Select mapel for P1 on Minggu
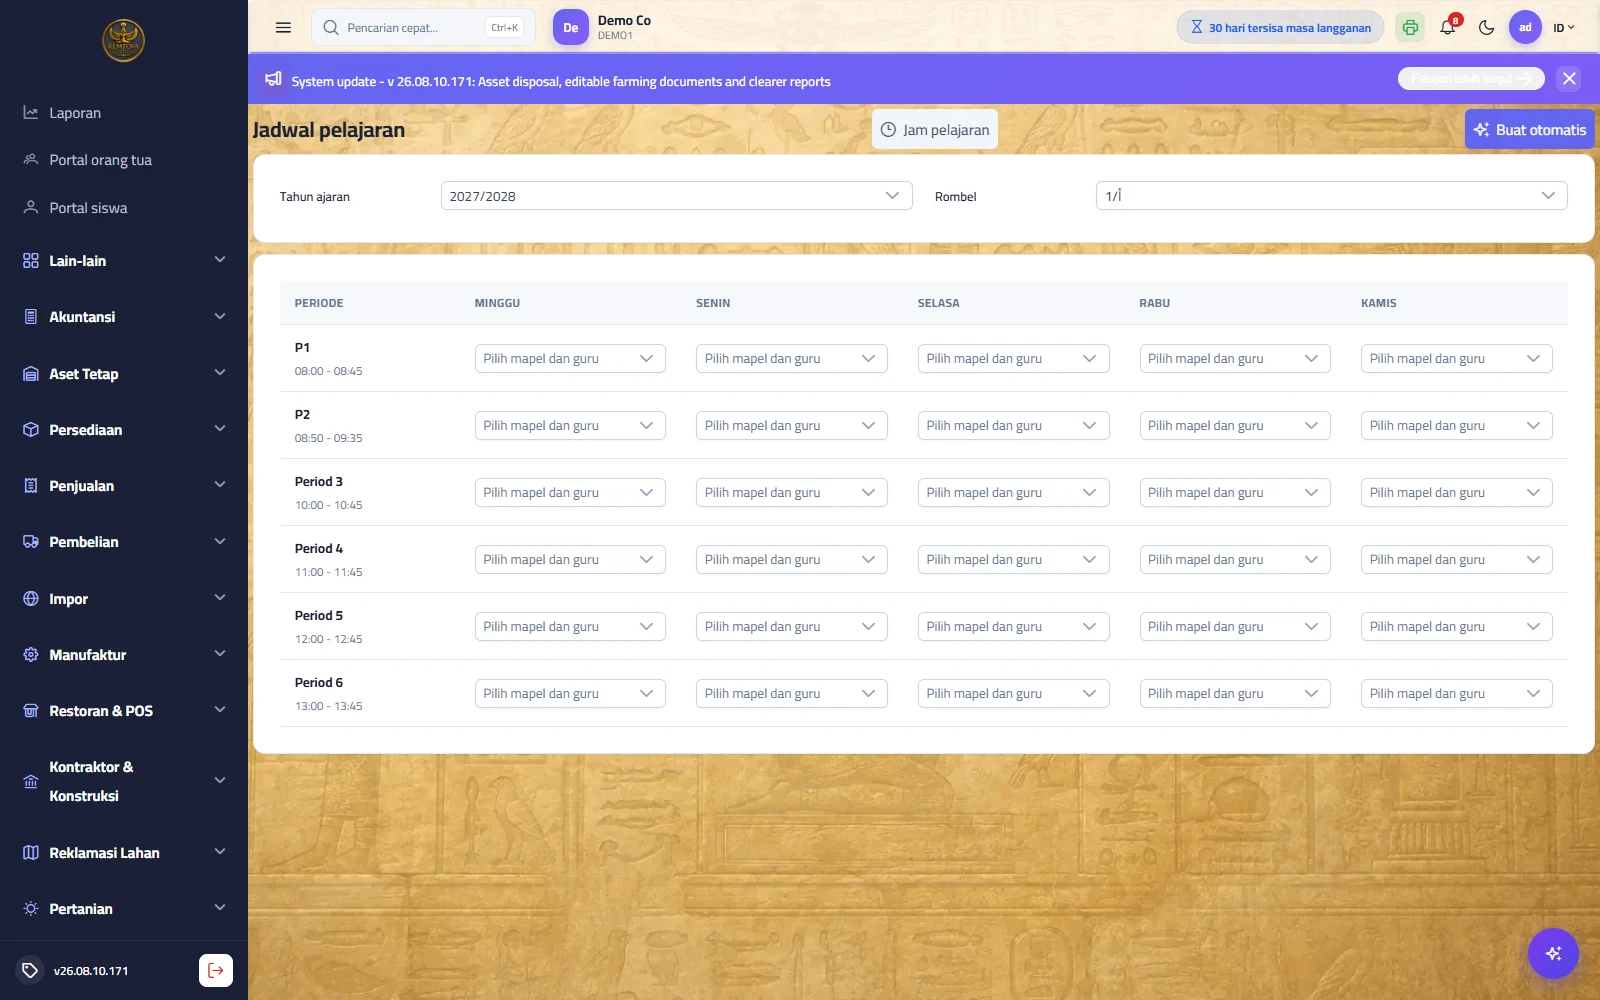 pos(570,359)
